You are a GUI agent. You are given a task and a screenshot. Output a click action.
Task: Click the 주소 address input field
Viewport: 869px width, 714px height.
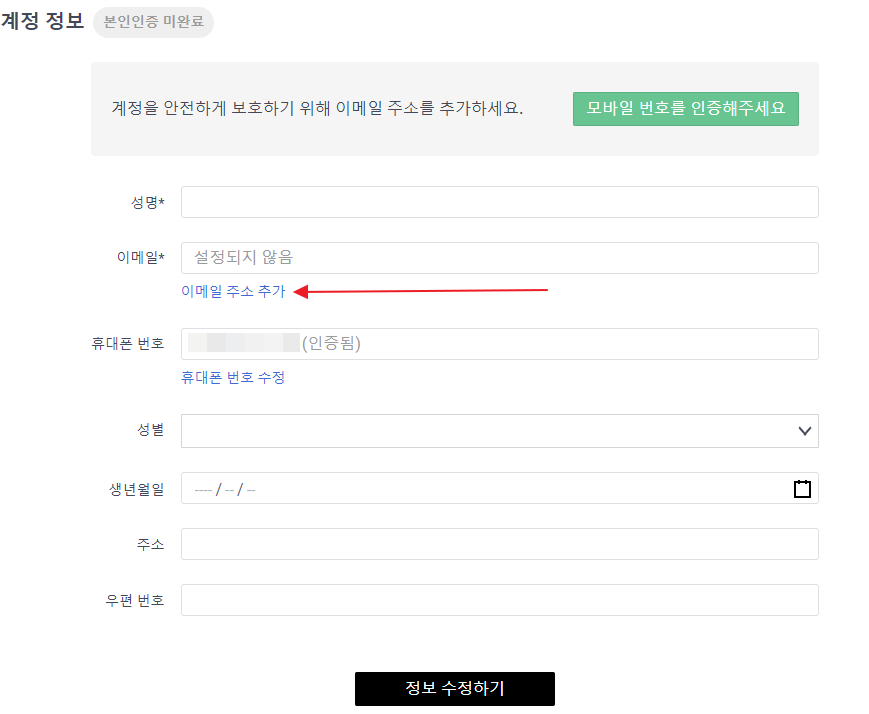500,543
